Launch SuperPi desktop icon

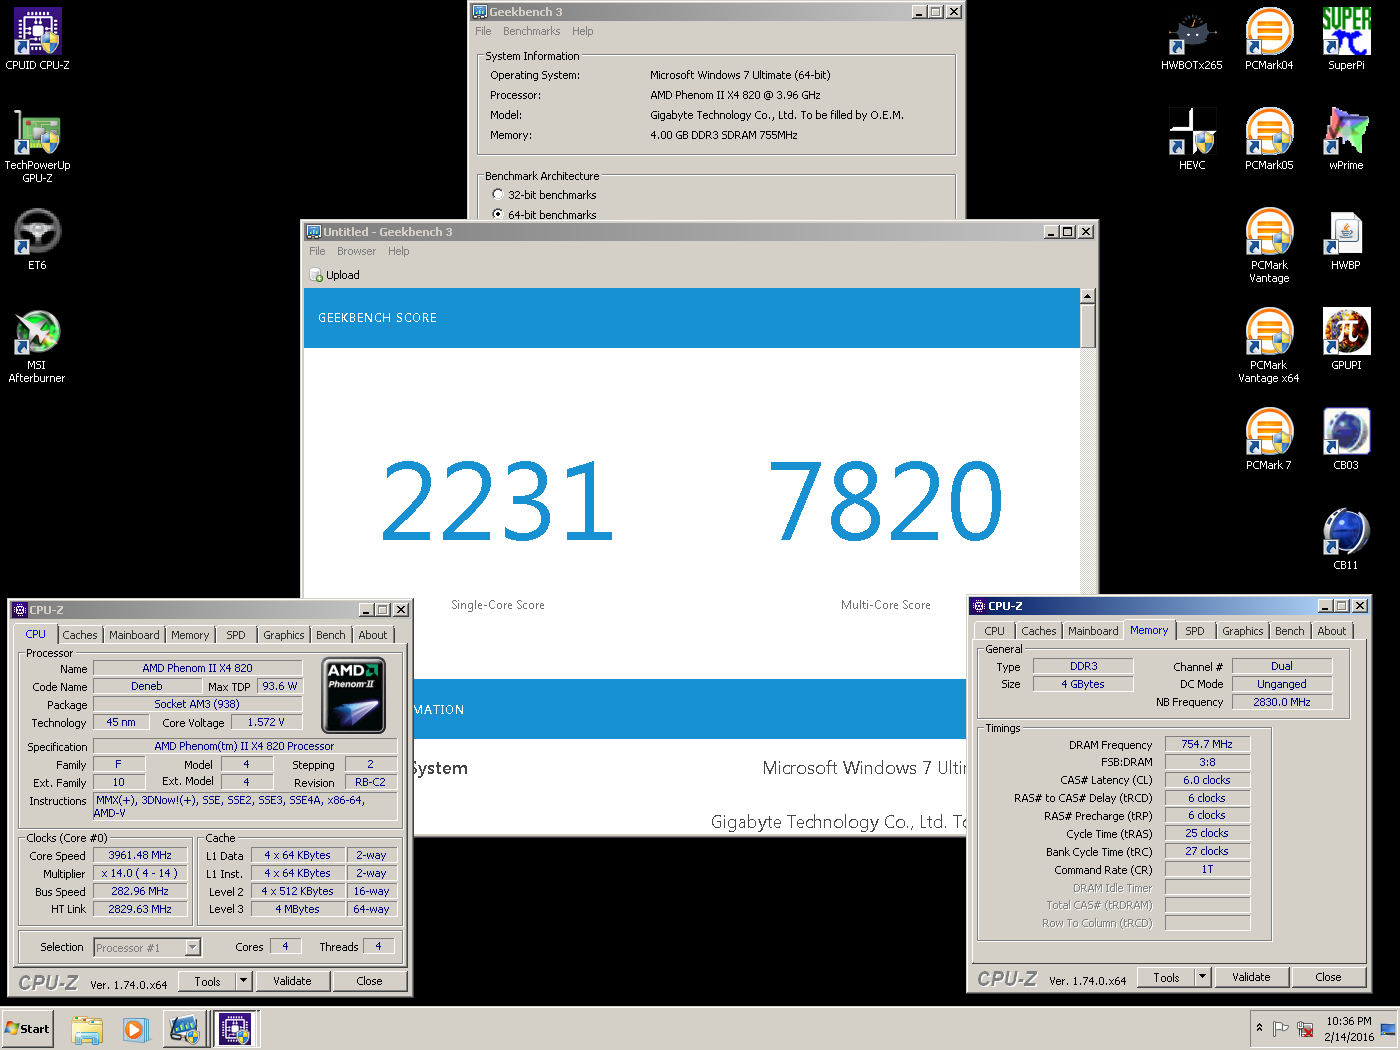(x=1346, y=39)
